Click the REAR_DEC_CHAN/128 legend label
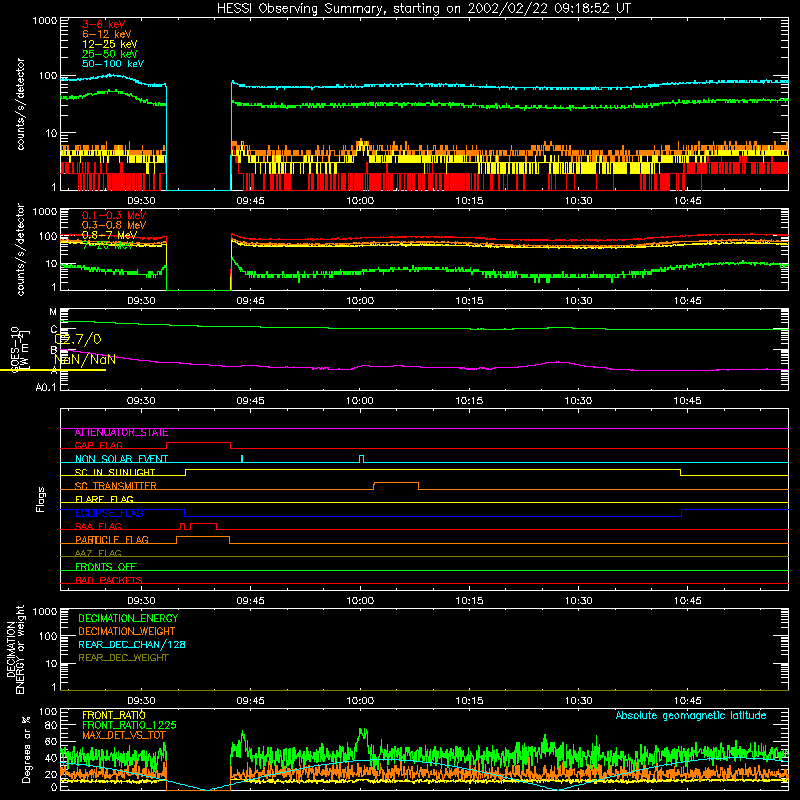Screen dimensions: 800x800 point(132,645)
